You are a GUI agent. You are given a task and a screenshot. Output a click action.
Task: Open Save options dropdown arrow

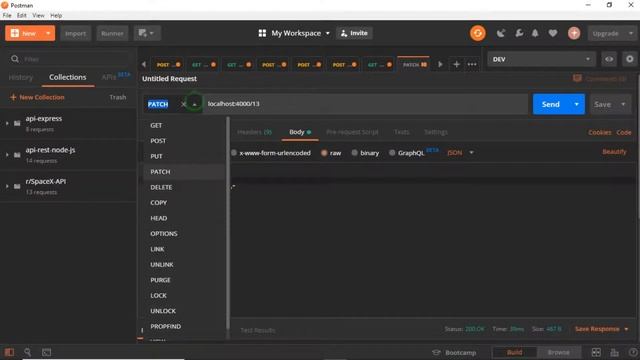tap(623, 104)
